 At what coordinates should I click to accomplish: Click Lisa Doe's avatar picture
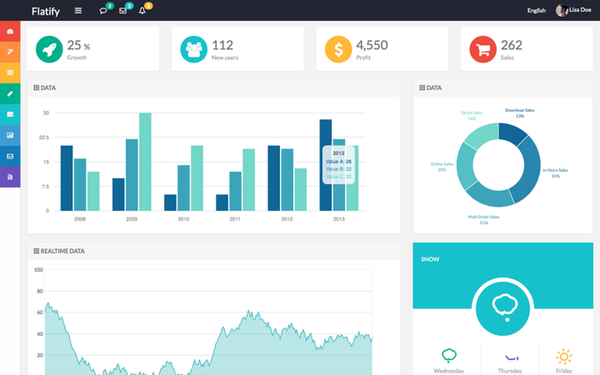pyautogui.click(x=562, y=10)
